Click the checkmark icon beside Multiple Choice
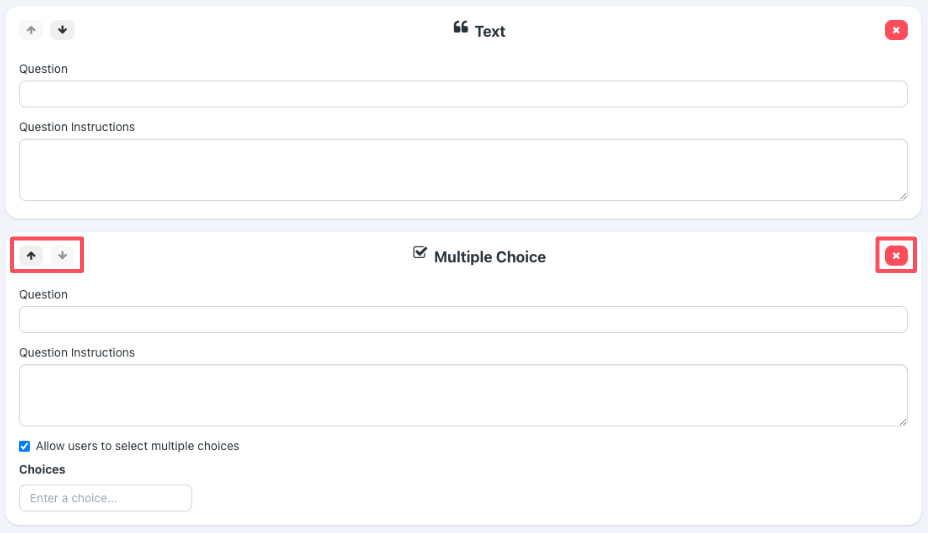Viewport: 929px width, 533px height. [419, 252]
